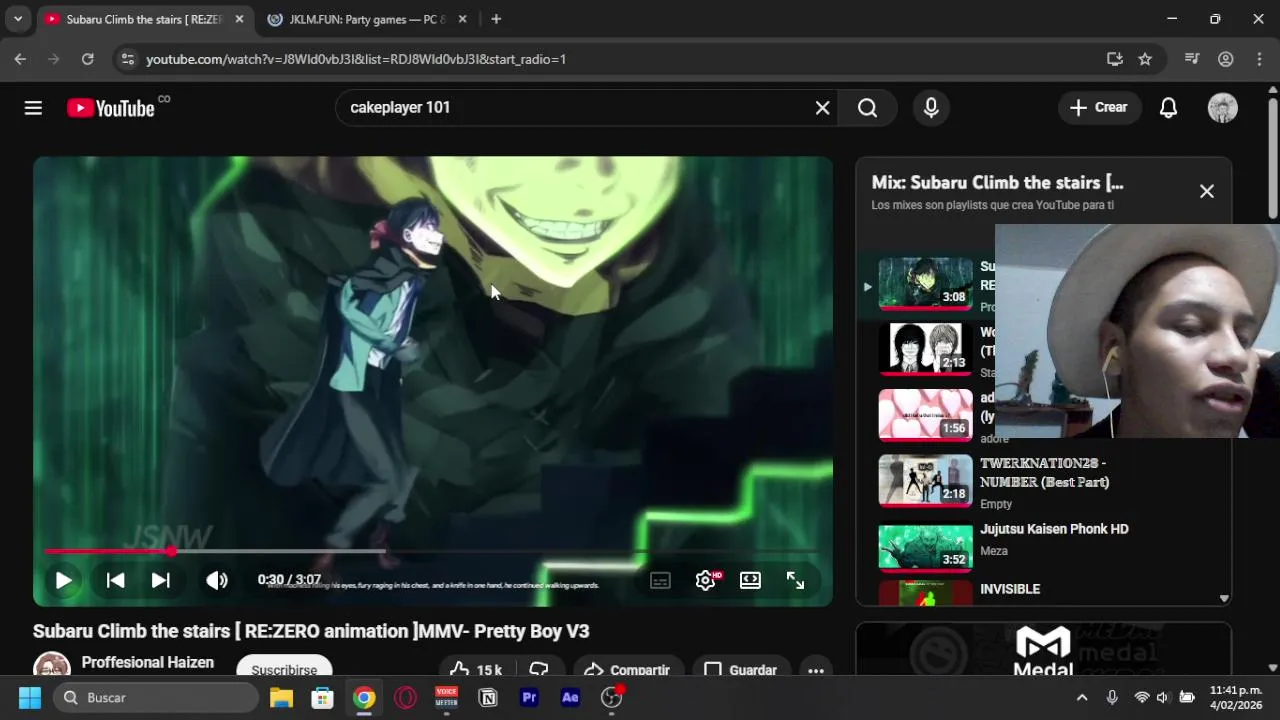Switch to theater mode

tap(750, 580)
